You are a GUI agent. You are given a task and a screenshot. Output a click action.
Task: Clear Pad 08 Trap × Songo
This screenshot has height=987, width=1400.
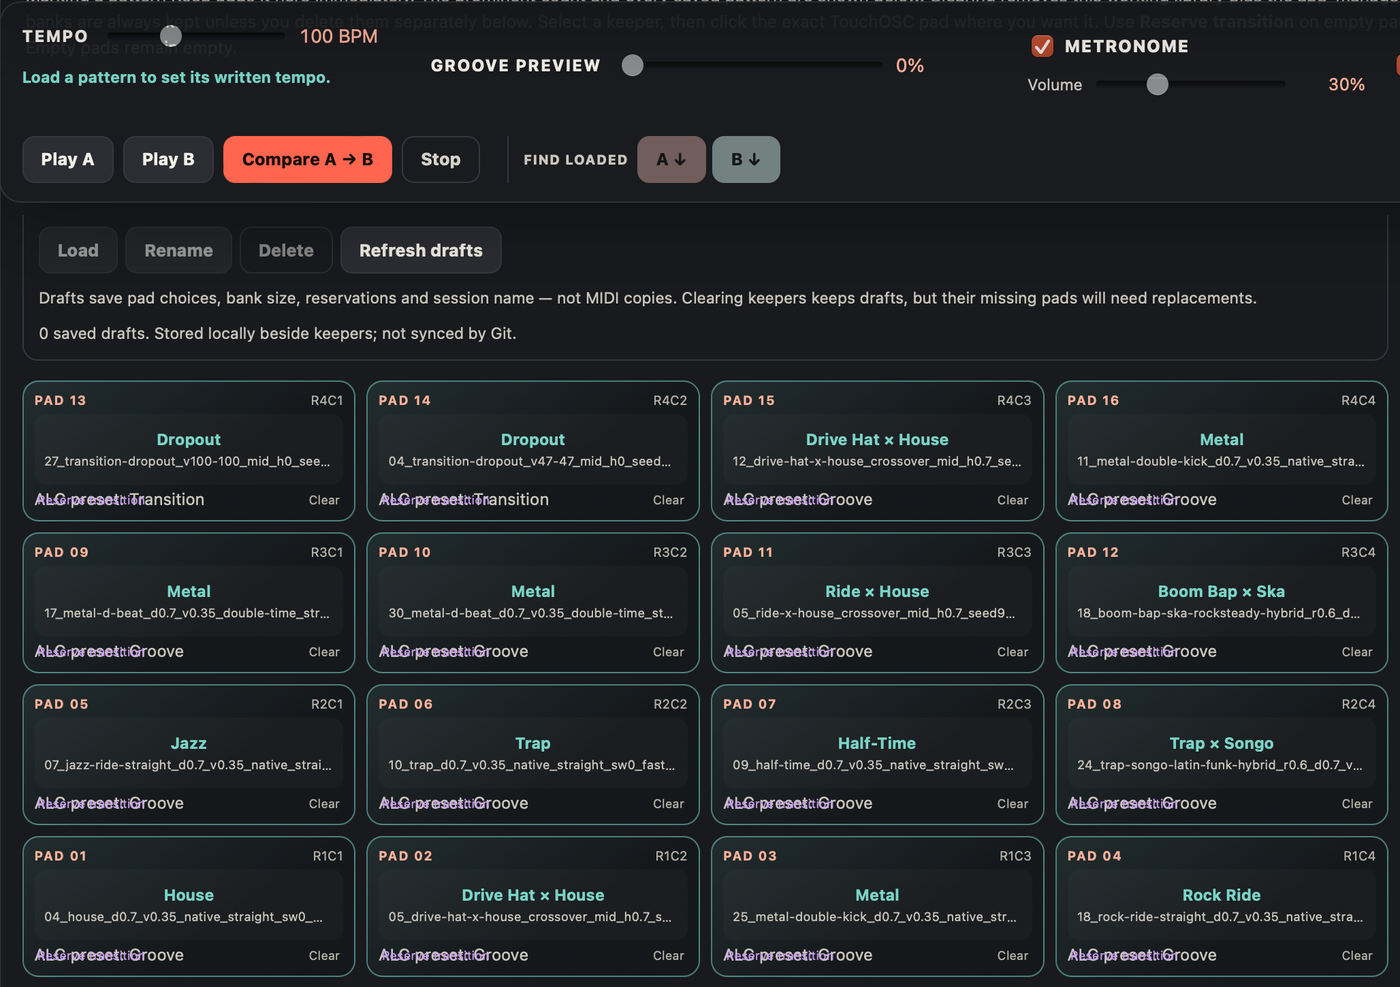click(x=1357, y=804)
